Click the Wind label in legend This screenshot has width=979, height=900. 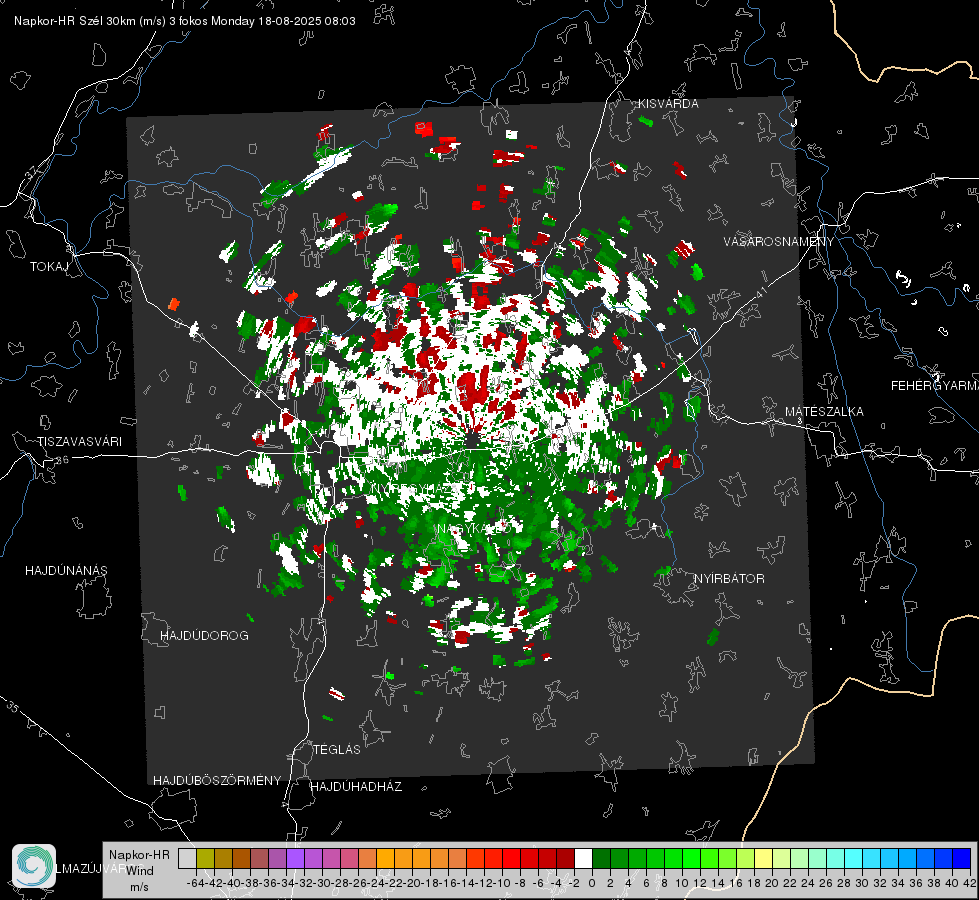pos(140,871)
